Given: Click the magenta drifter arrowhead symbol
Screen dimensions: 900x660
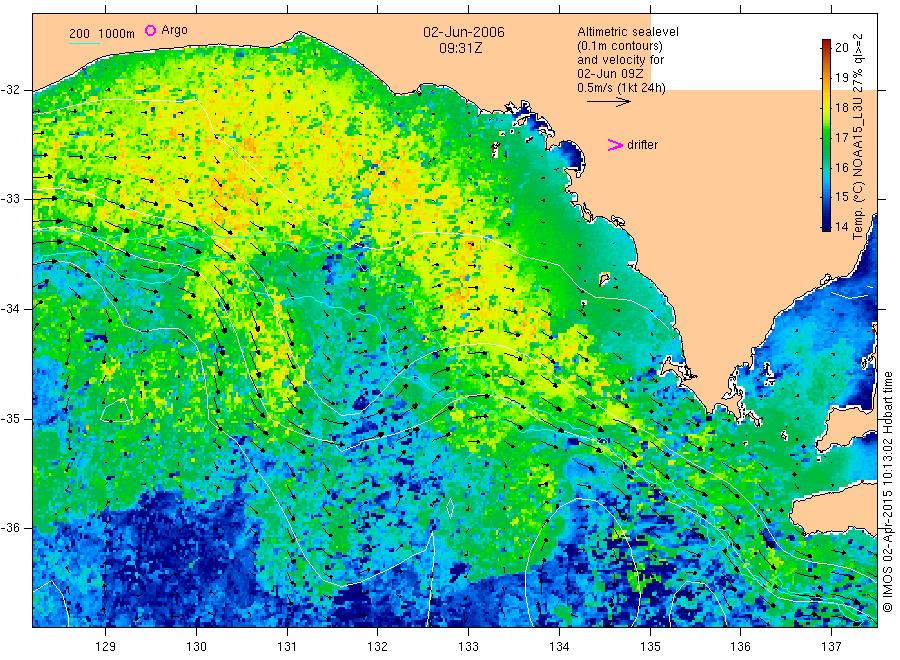Looking at the screenshot, I should tap(615, 145).
